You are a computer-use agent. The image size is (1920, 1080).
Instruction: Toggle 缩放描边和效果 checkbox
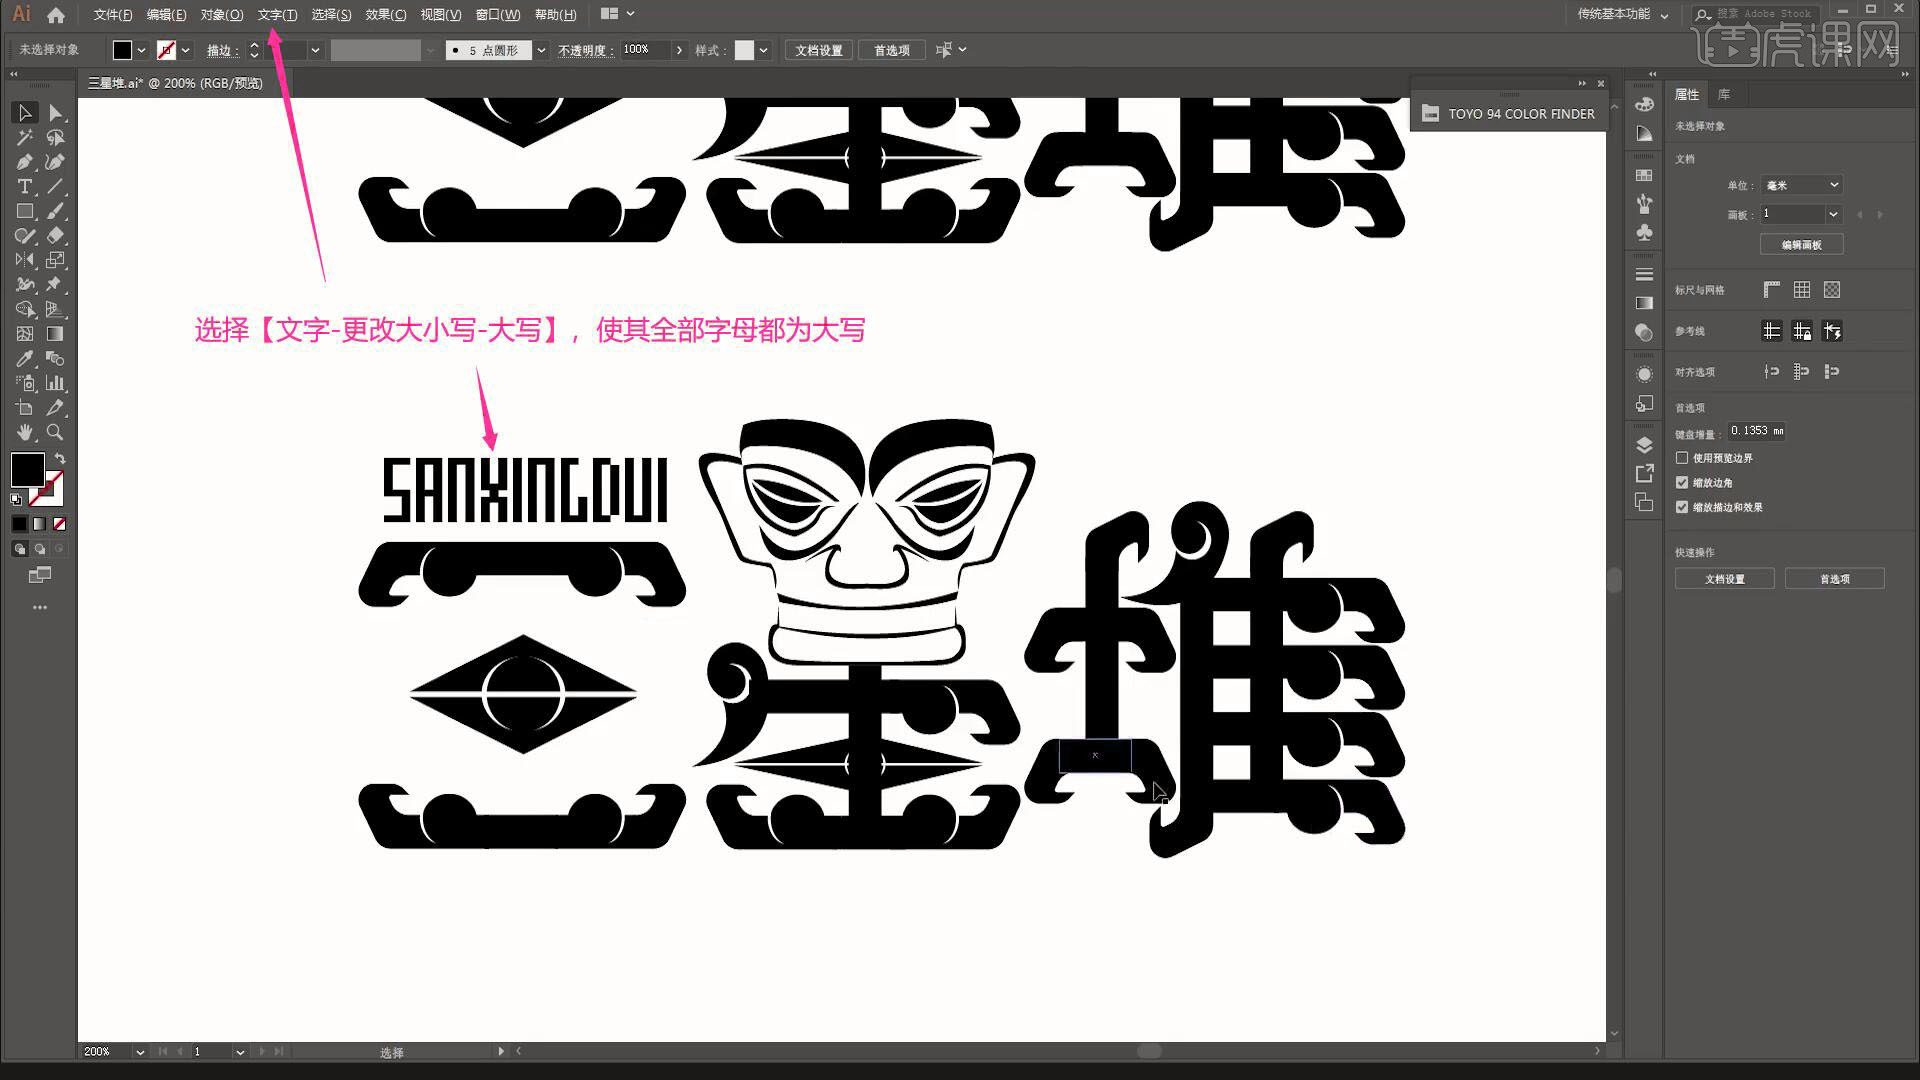tap(1681, 506)
